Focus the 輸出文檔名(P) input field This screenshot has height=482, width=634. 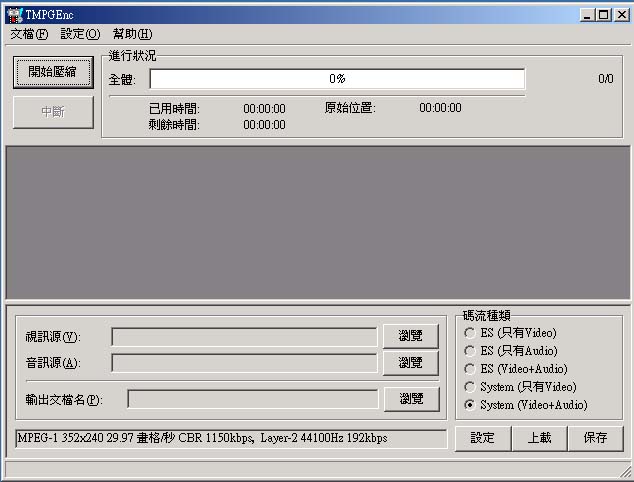click(x=253, y=399)
